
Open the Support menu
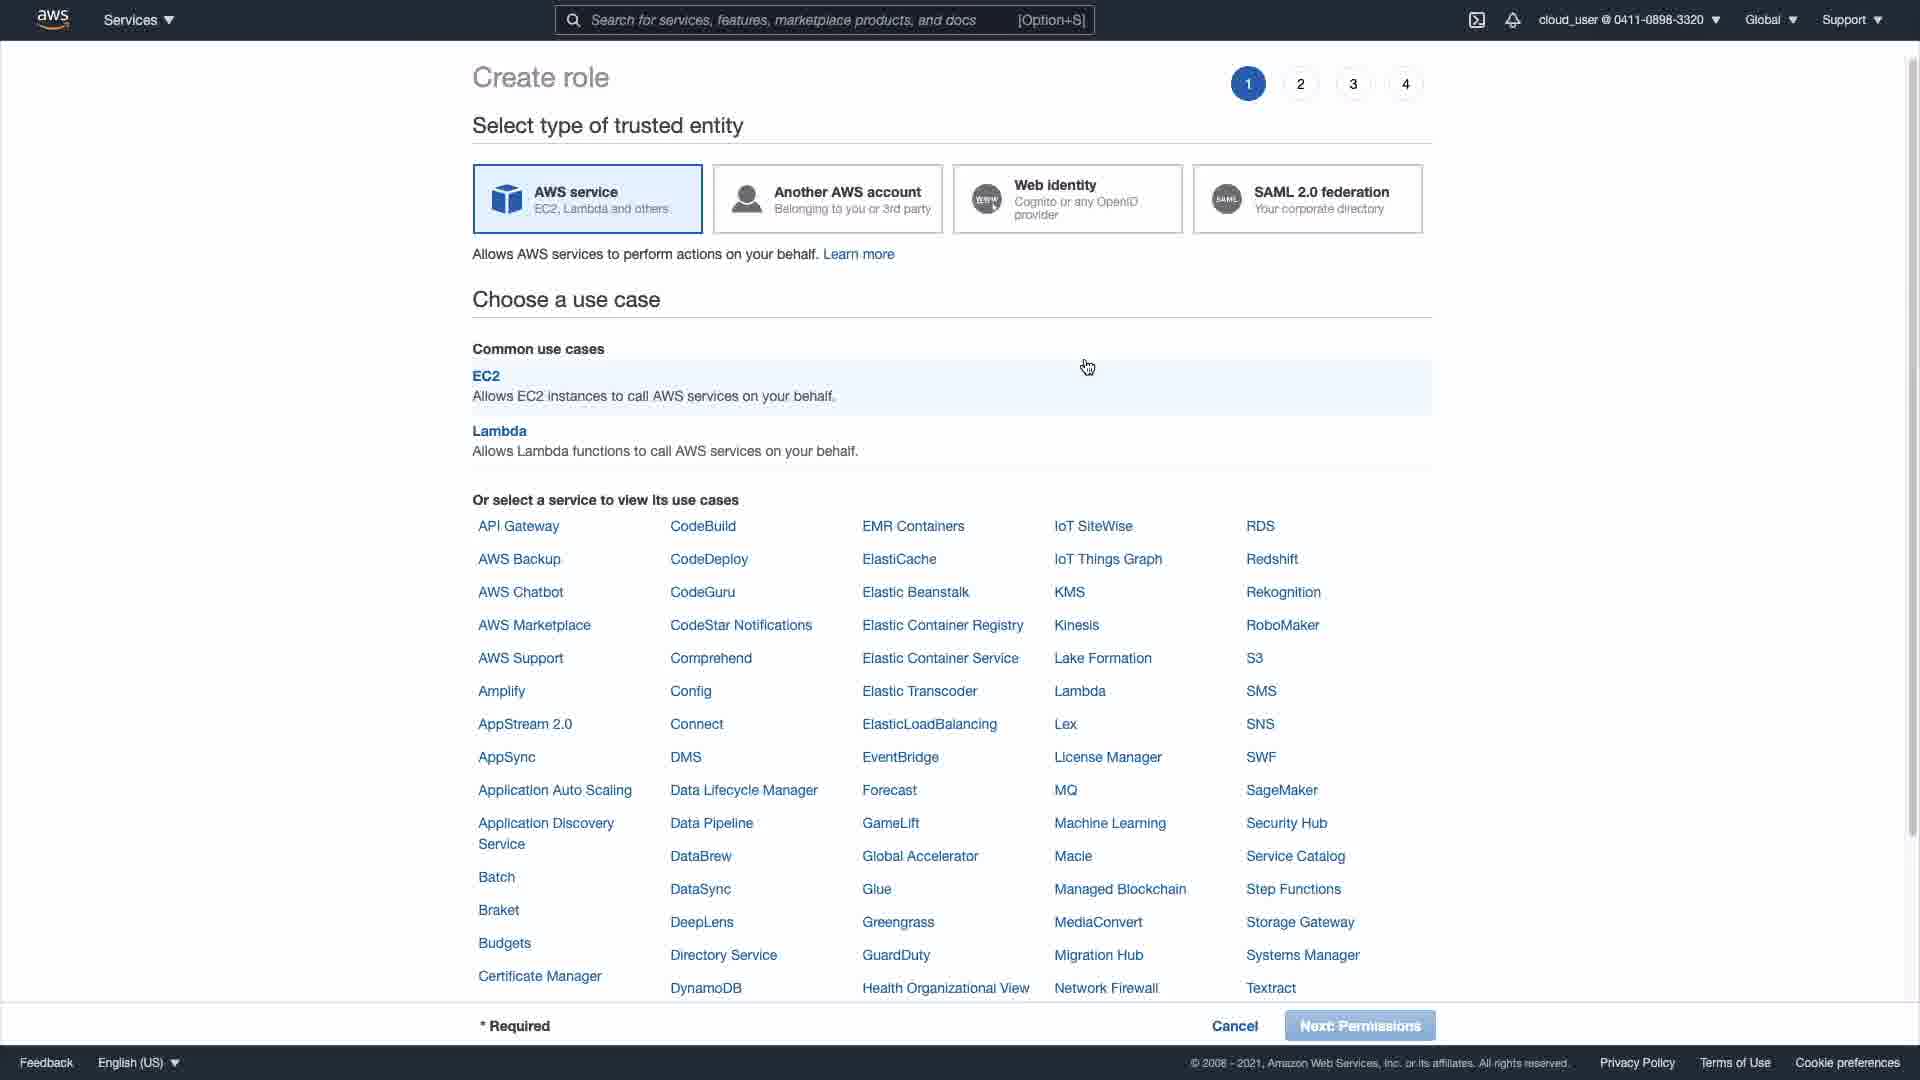(1851, 20)
